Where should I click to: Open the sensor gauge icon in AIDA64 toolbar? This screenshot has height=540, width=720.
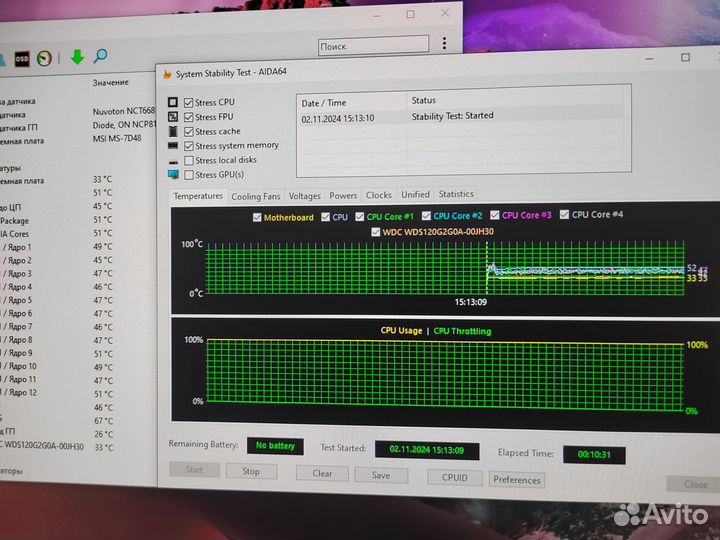[x=45, y=58]
